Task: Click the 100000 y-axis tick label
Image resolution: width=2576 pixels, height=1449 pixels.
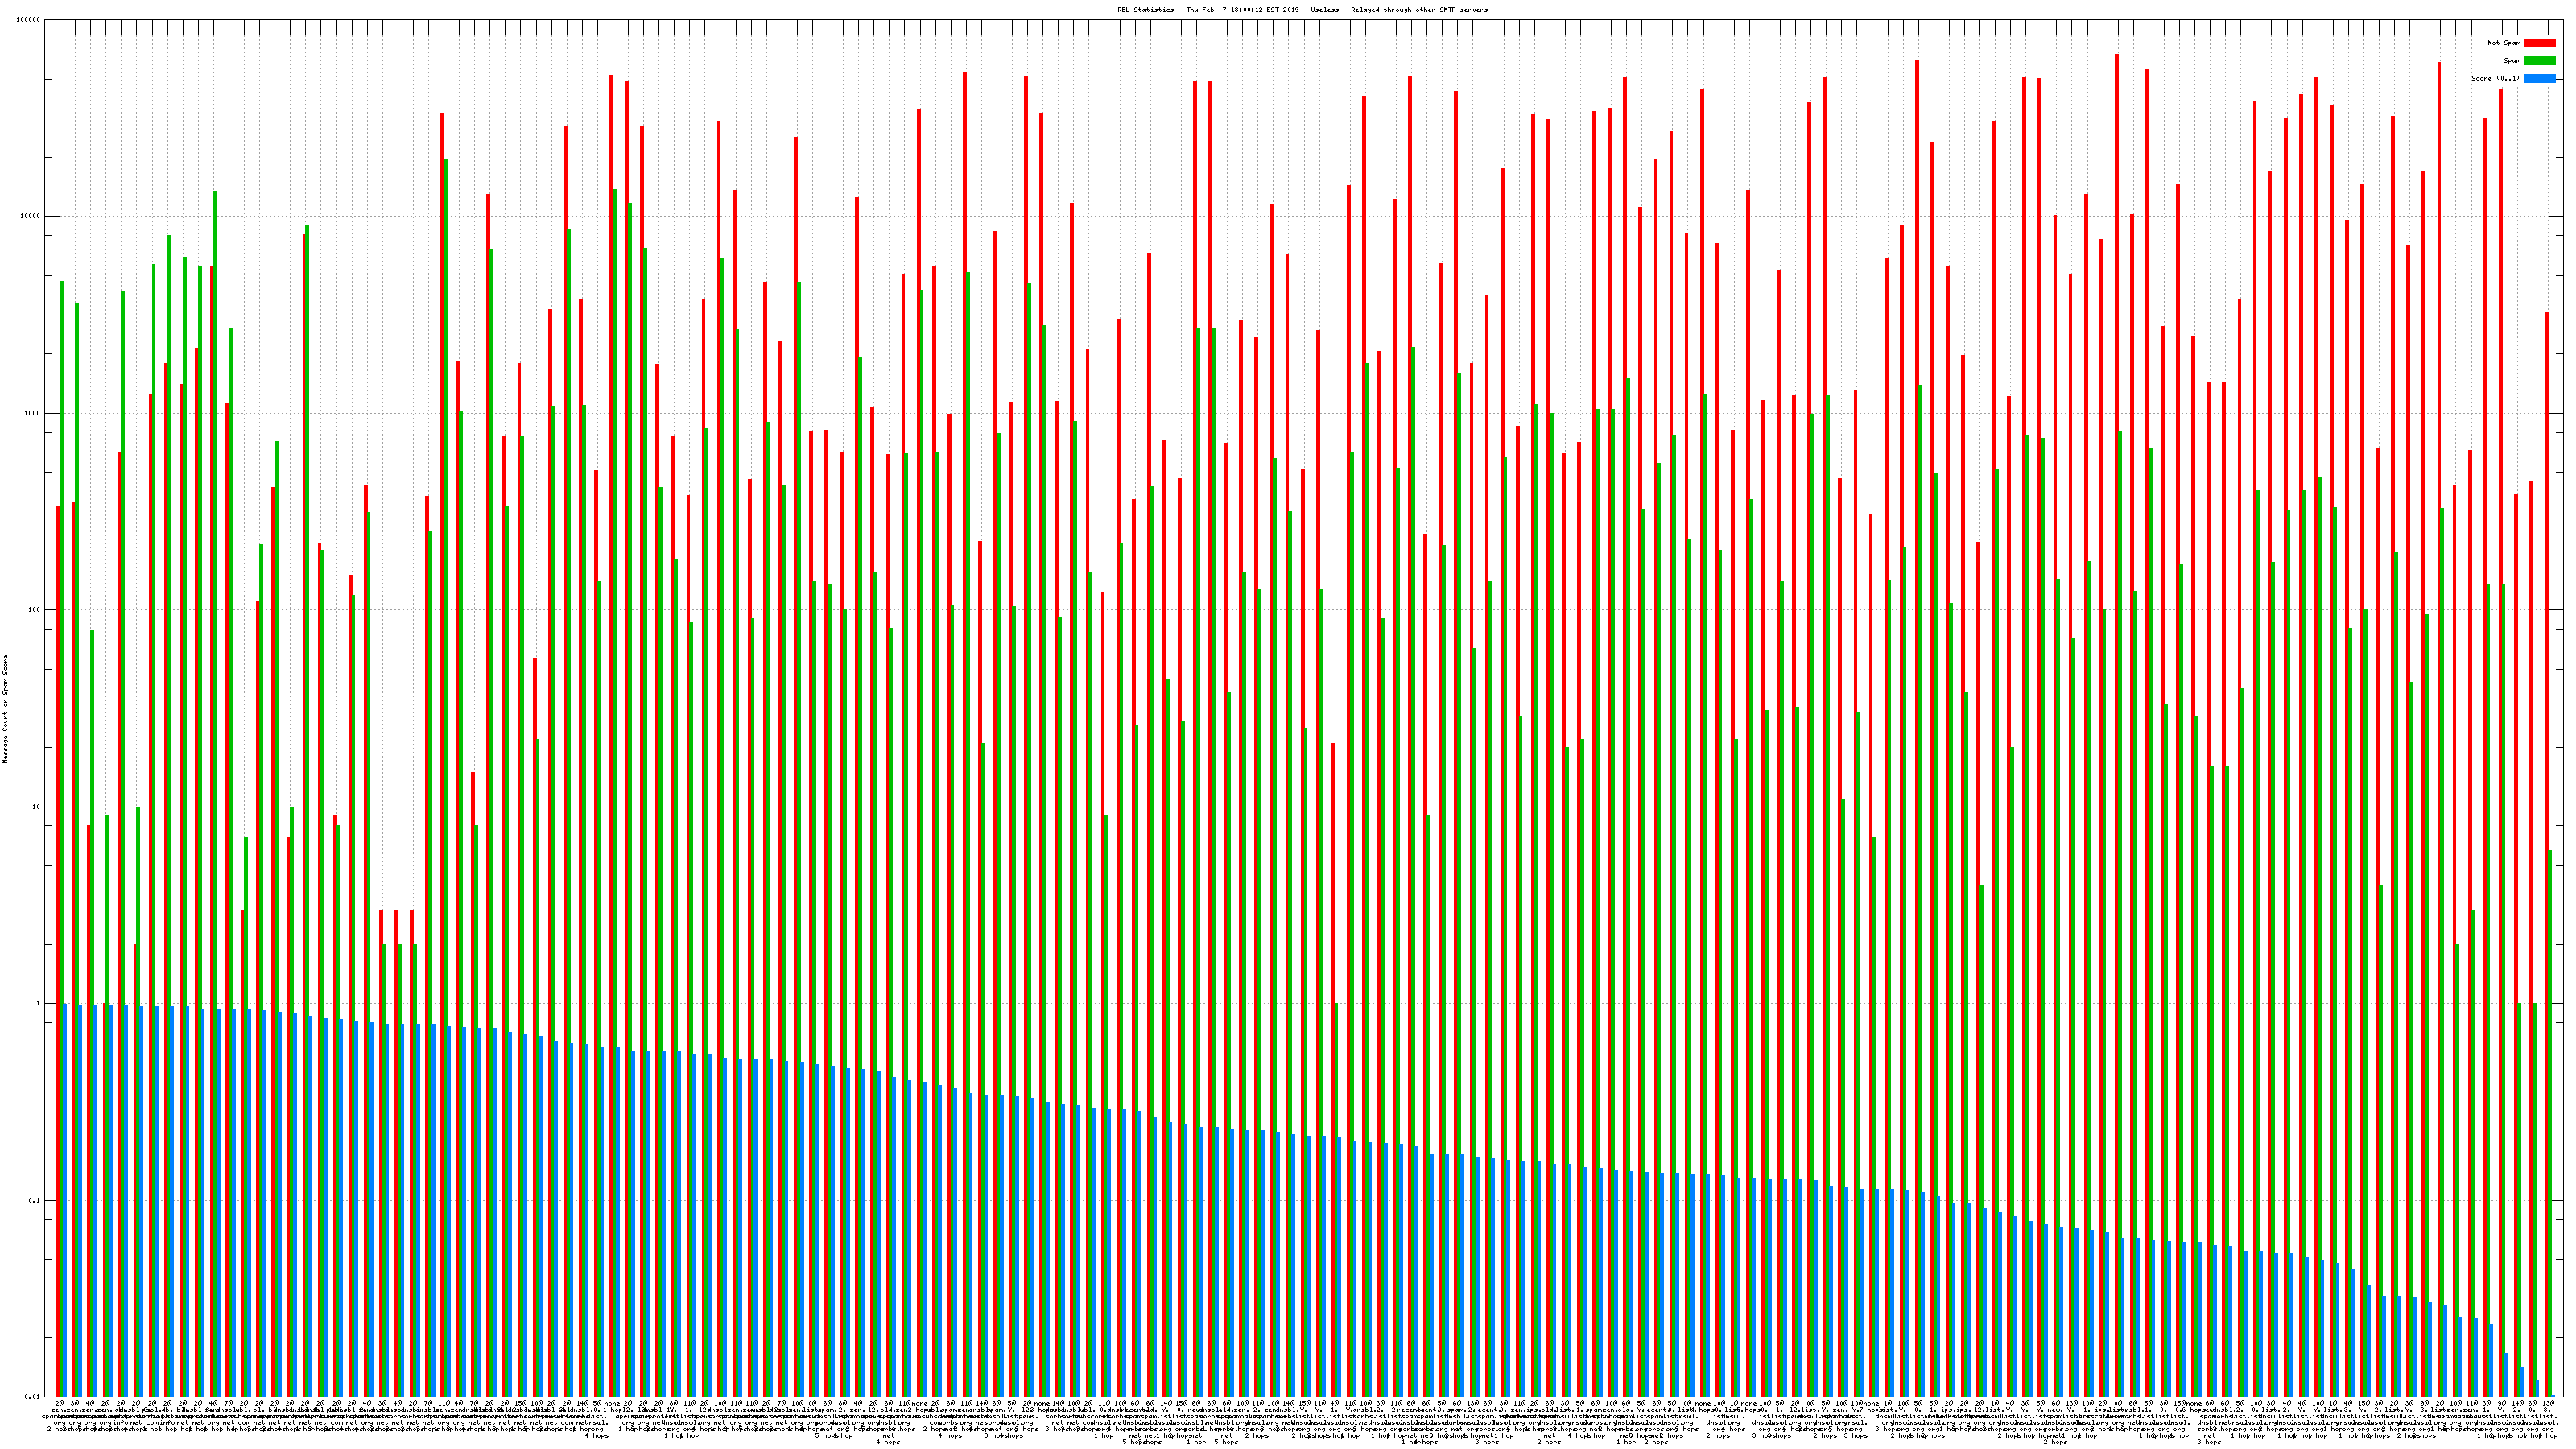Action: 29,20
